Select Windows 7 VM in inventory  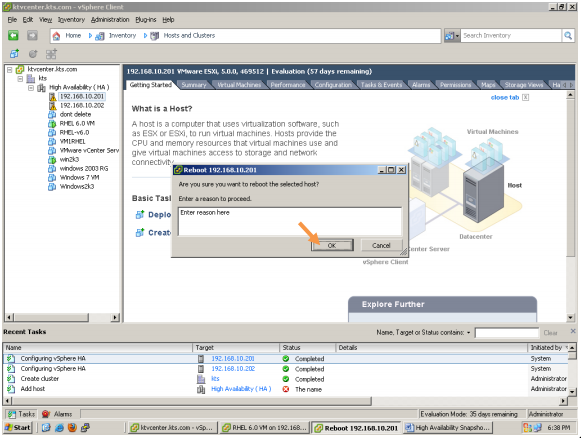tap(79, 177)
